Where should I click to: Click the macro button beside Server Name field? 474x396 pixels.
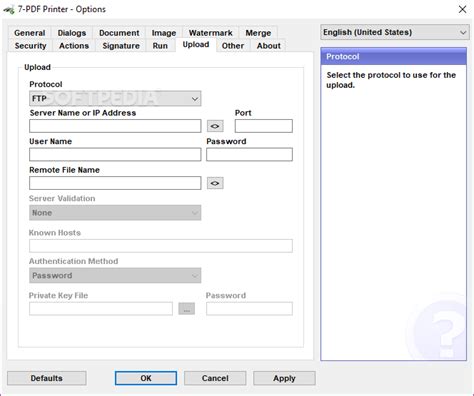215,126
